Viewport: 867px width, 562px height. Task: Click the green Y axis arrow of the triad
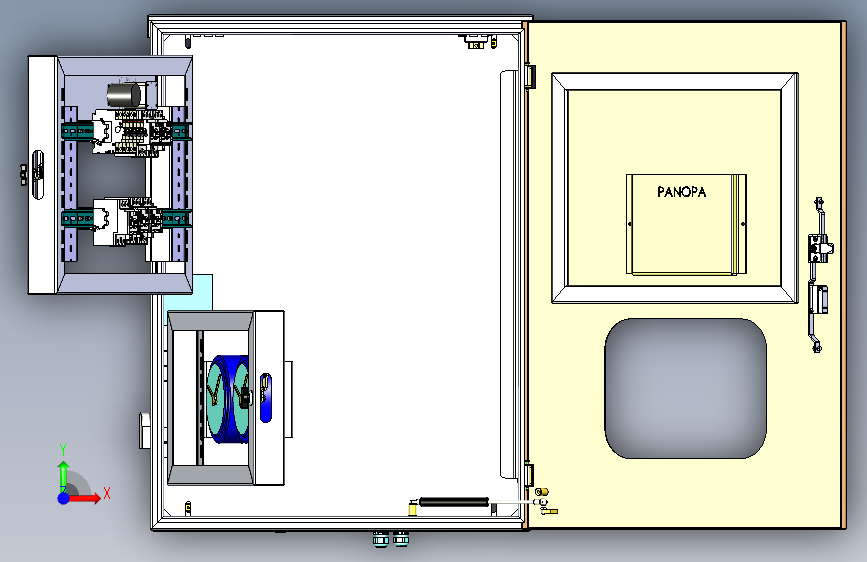pos(64,476)
